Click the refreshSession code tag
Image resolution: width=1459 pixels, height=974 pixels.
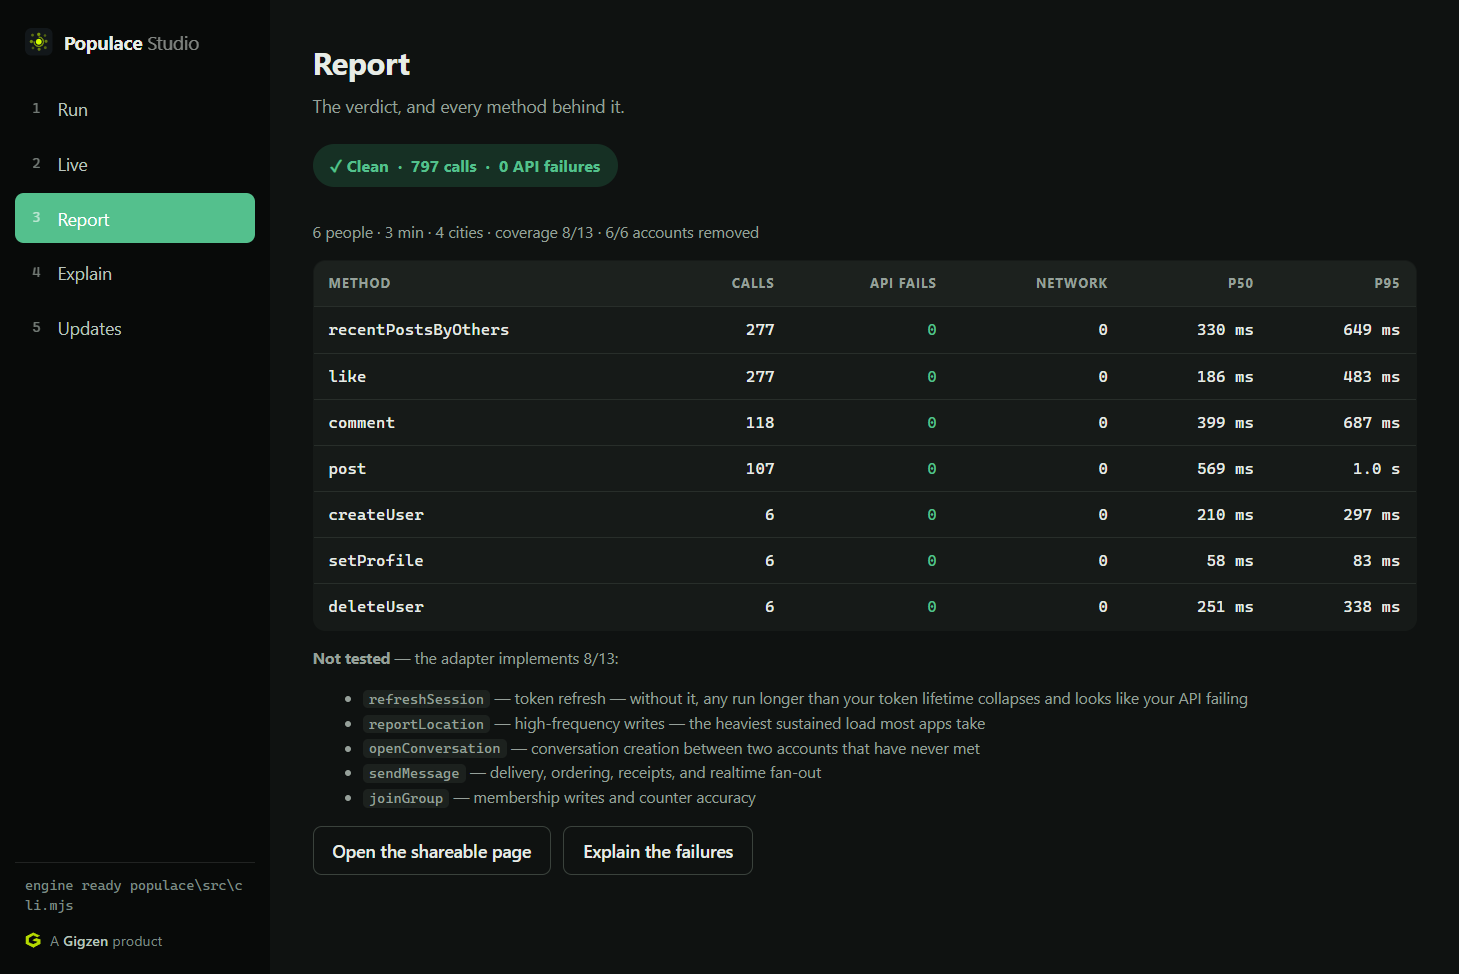(x=426, y=699)
